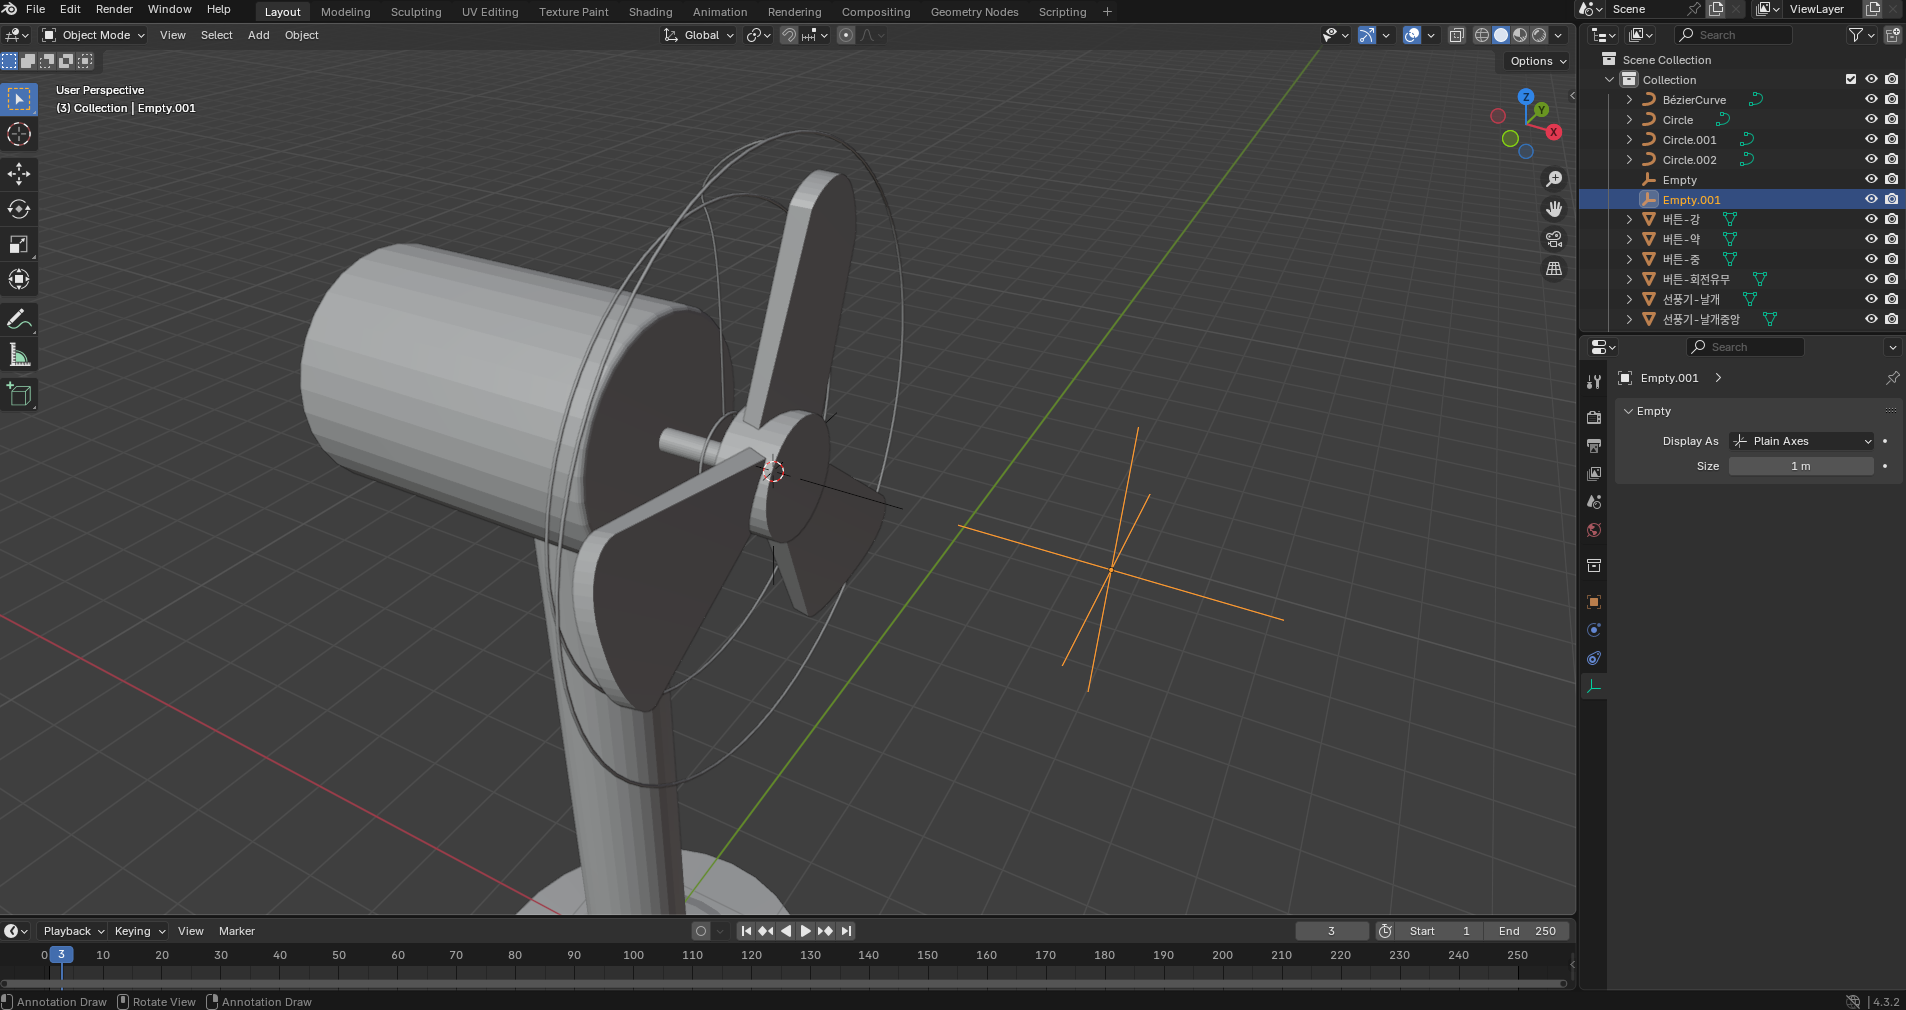The height and width of the screenshot is (1010, 1906).
Task: Activate the 3D Cursor tool
Action: point(19,134)
